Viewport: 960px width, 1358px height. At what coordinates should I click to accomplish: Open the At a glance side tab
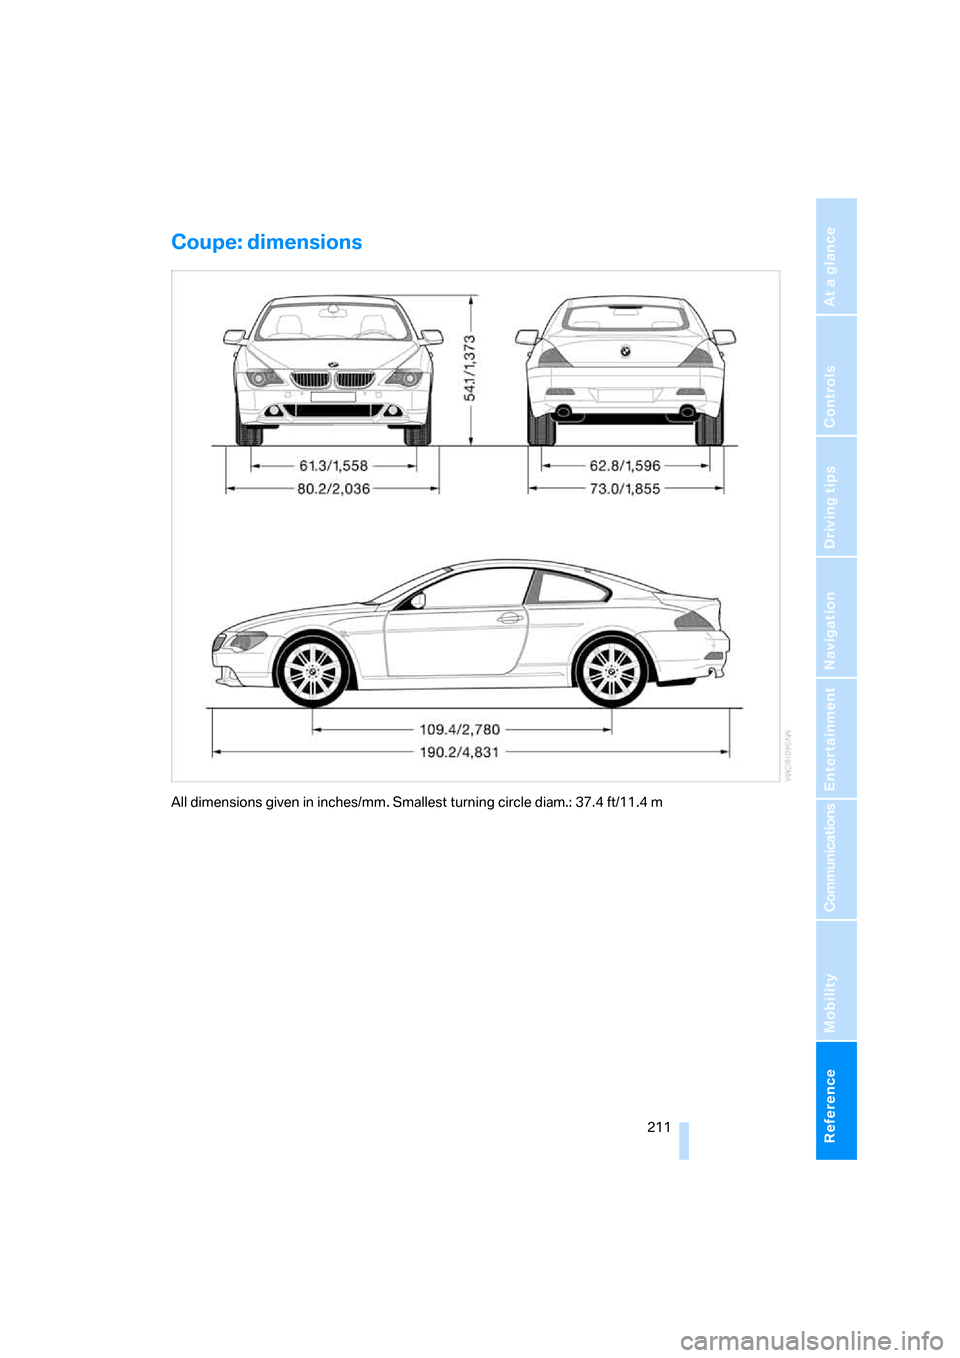coord(836,256)
